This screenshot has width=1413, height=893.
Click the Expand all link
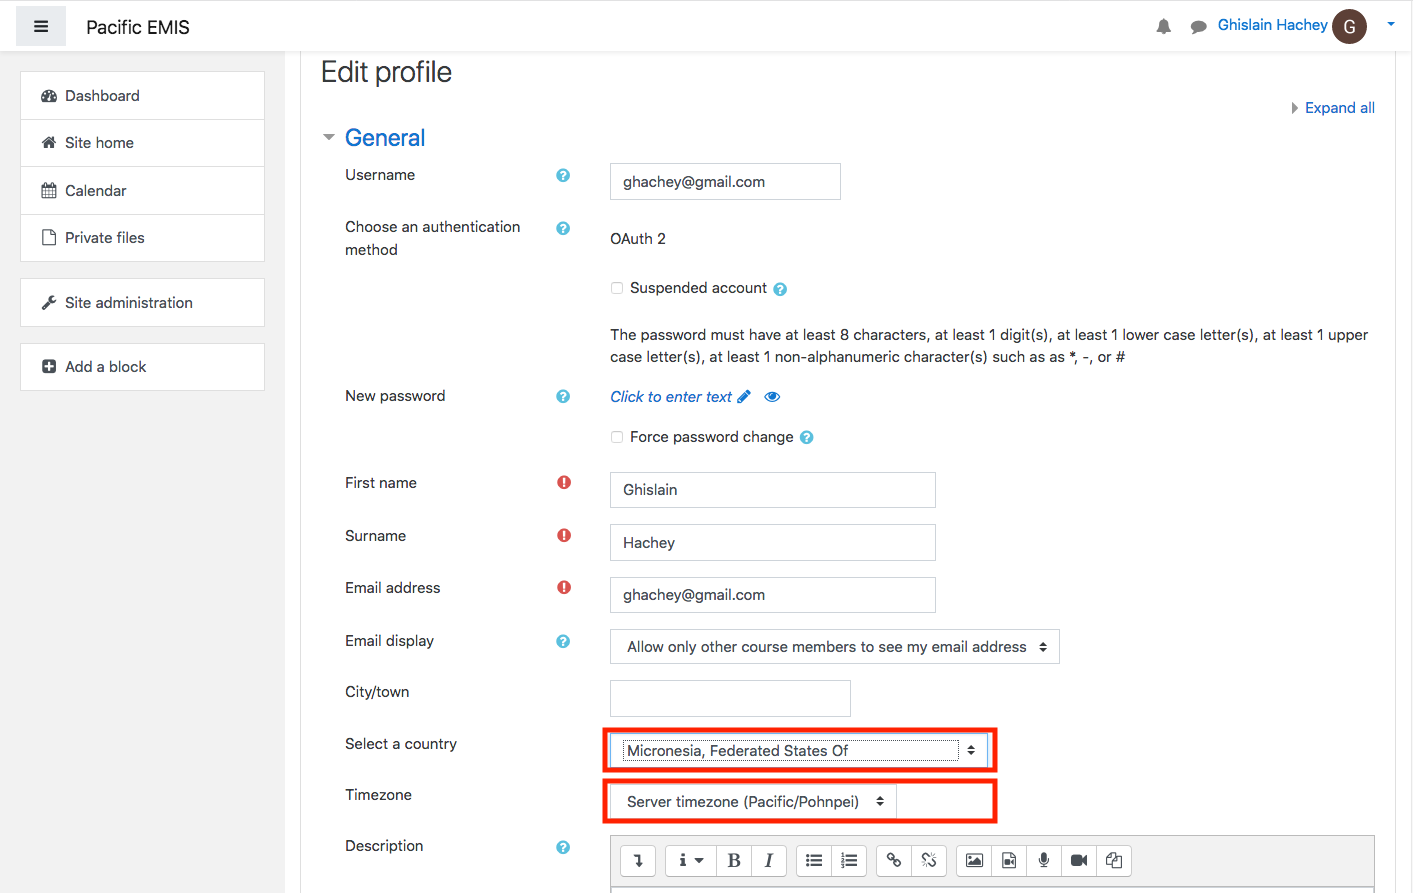1339,108
